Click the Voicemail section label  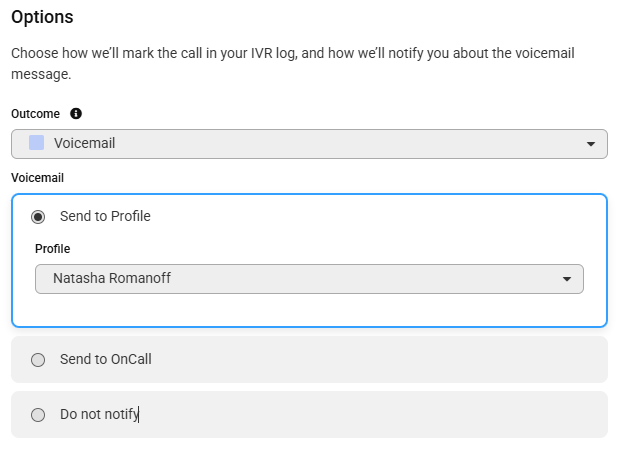tap(37, 178)
